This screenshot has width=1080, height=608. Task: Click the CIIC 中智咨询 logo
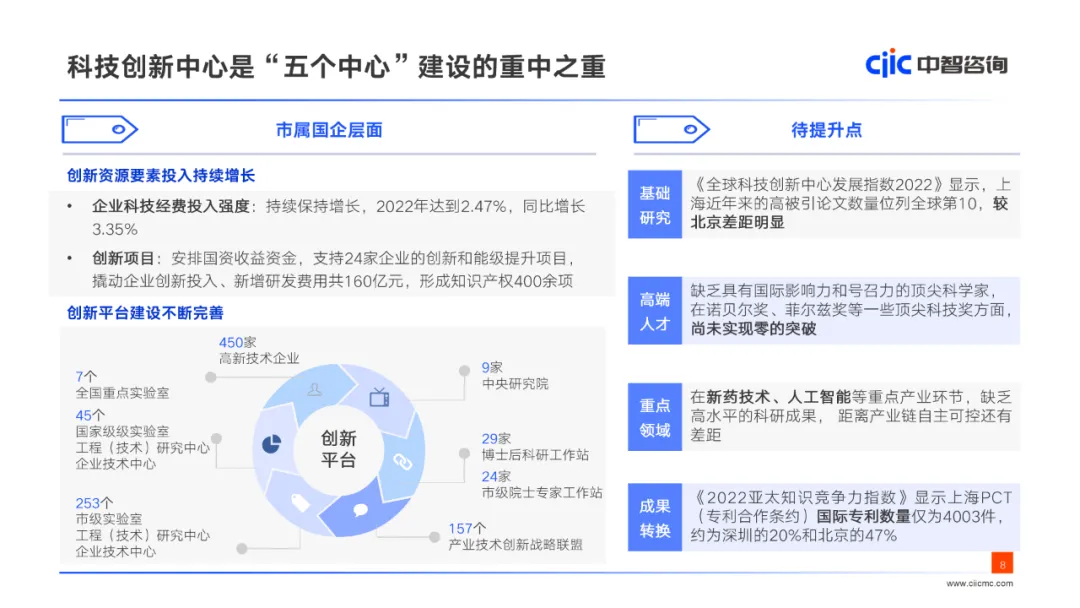[936, 64]
